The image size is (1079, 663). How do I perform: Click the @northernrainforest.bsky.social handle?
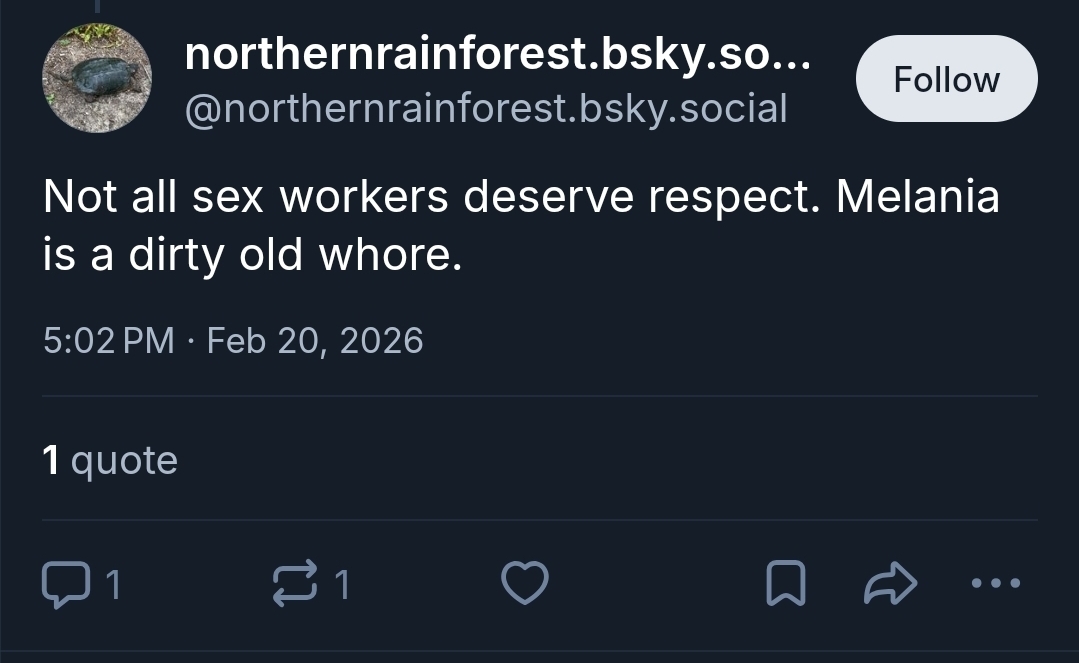tap(486, 107)
